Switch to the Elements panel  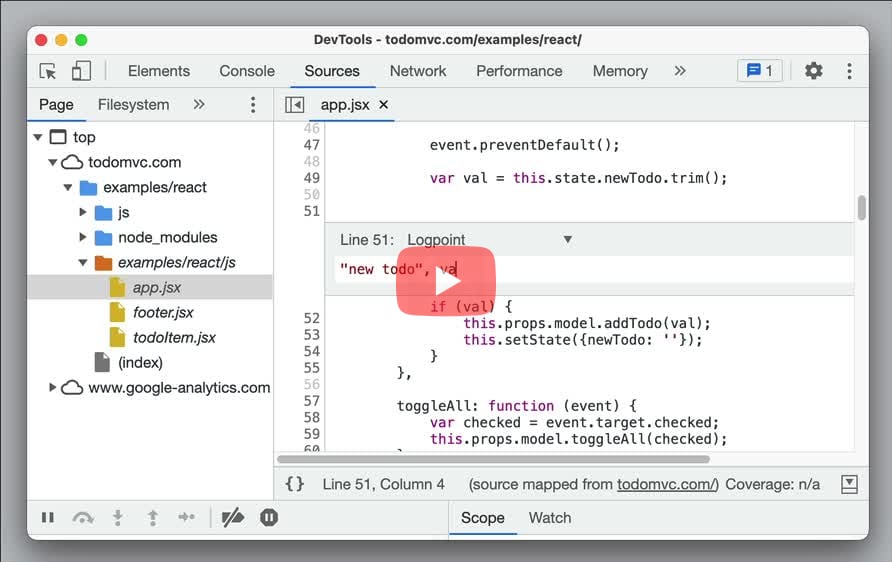pyautogui.click(x=159, y=71)
